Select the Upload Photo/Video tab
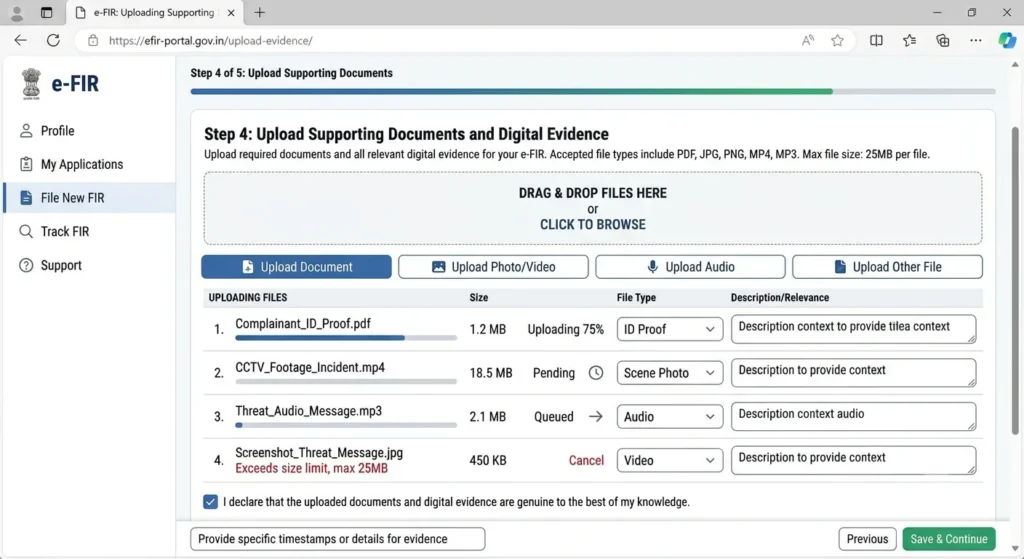 pyautogui.click(x=493, y=266)
